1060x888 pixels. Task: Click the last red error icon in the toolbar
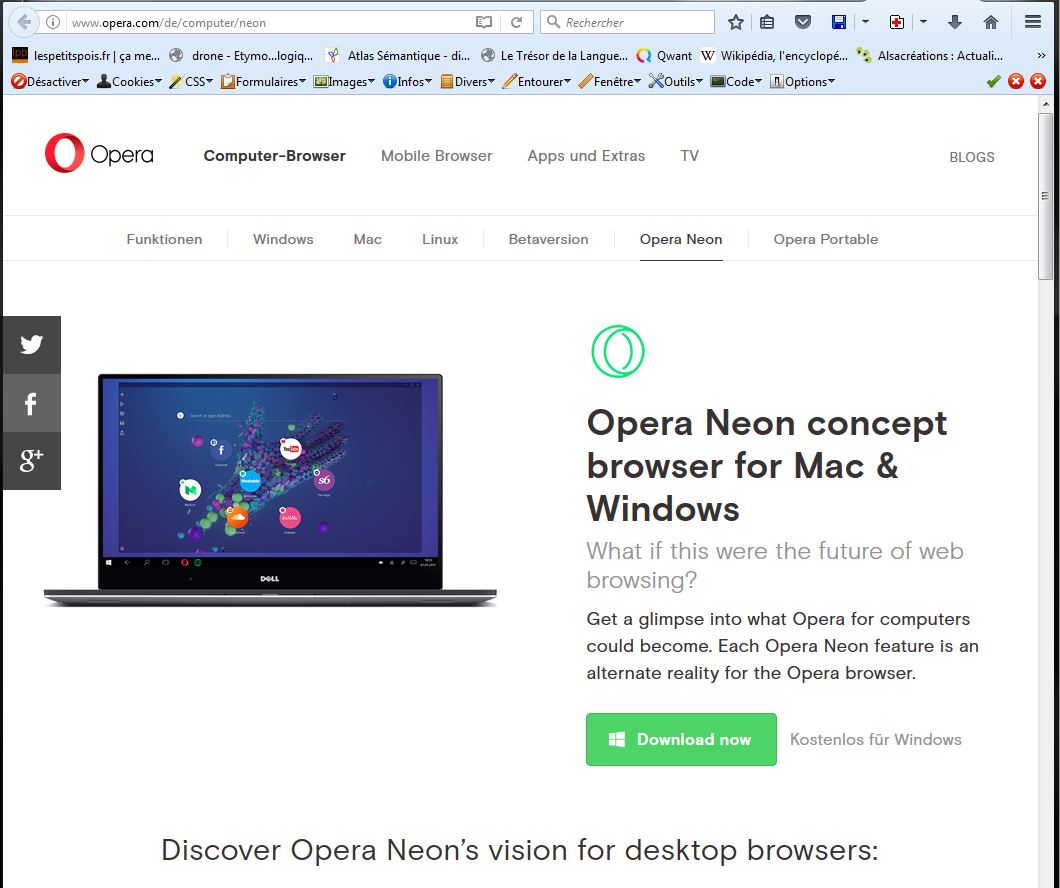tap(1038, 82)
